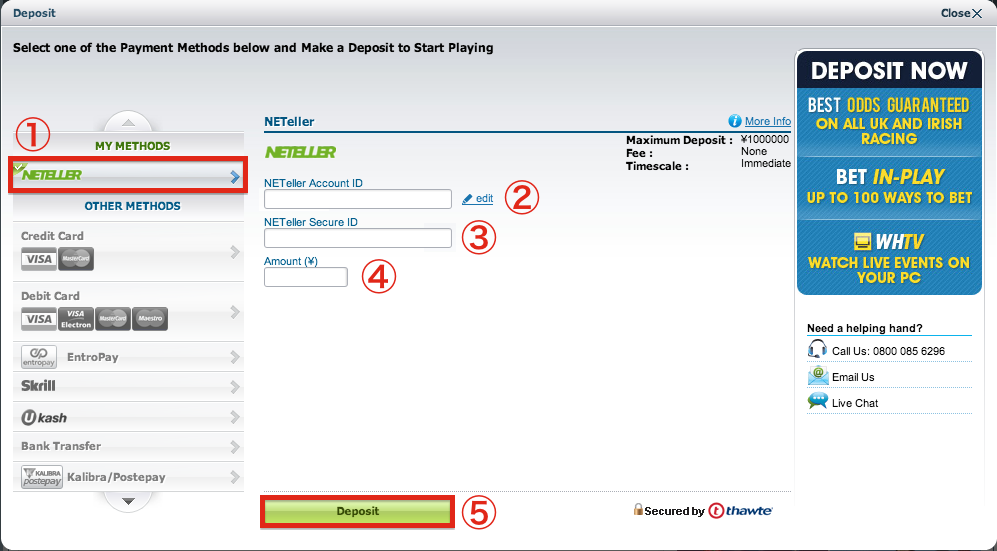The height and width of the screenshot is (551, 997).
Task: Click the padlock icon near Secured by
Action: click(x=638, y=509)
